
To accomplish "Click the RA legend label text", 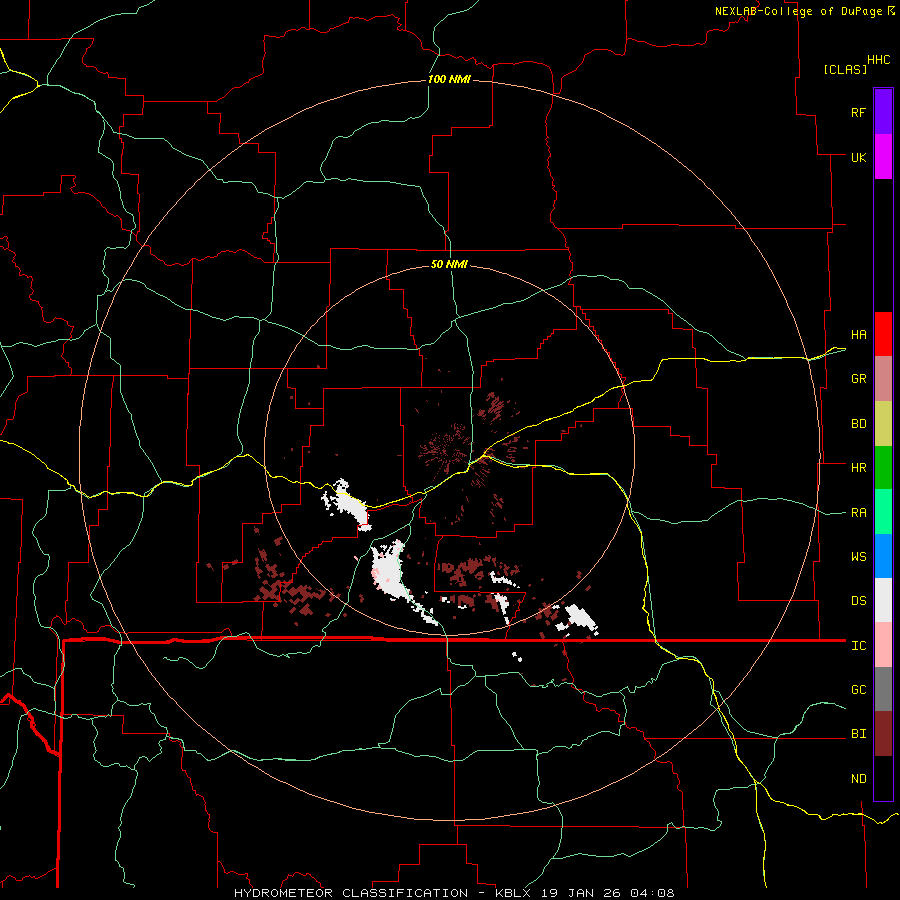I will pos(859,513).
